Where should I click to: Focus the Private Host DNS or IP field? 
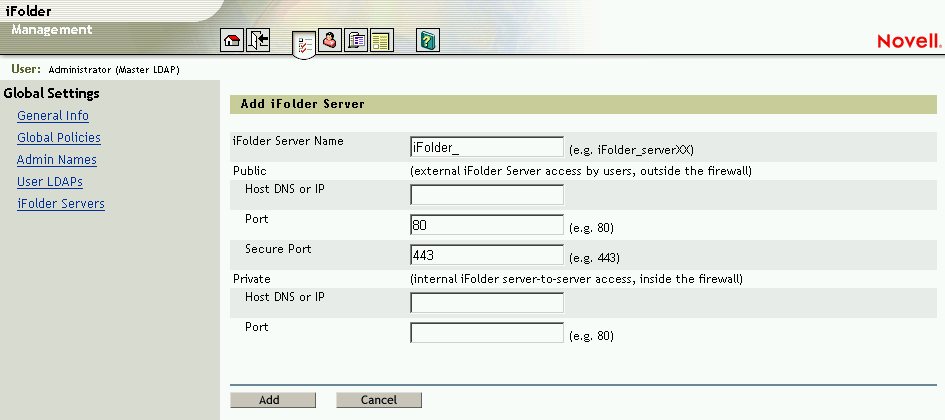[x=487, y=302]
